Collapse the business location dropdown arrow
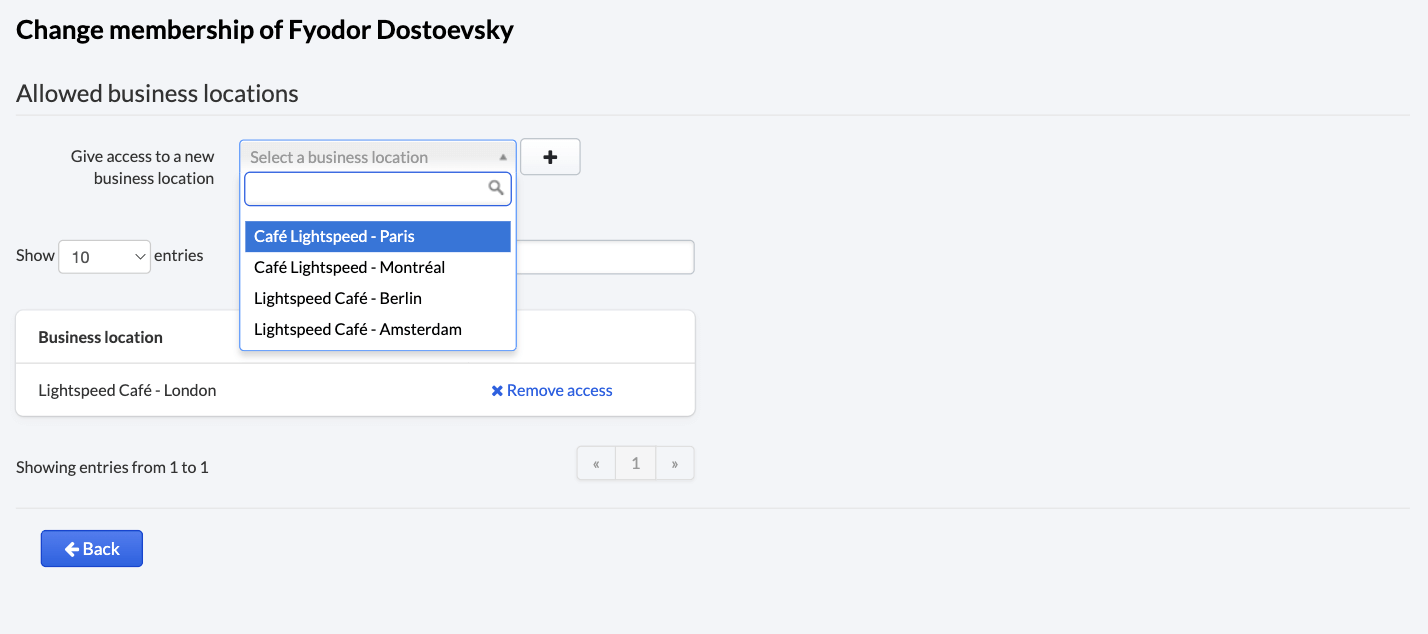 tap(503, 157)
